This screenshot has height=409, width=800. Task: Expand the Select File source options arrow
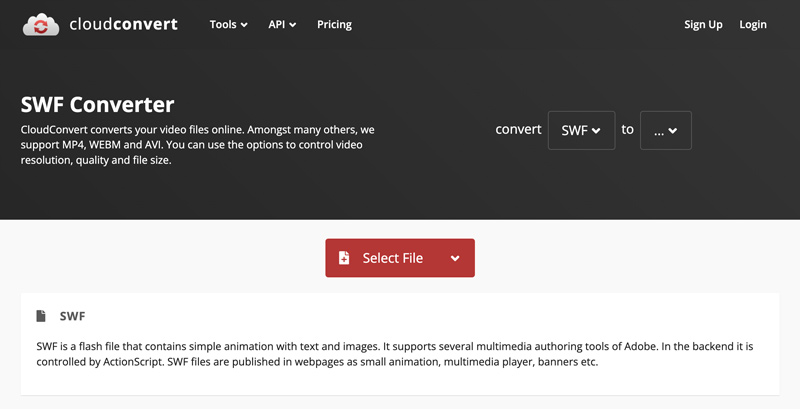click(455, 259)
